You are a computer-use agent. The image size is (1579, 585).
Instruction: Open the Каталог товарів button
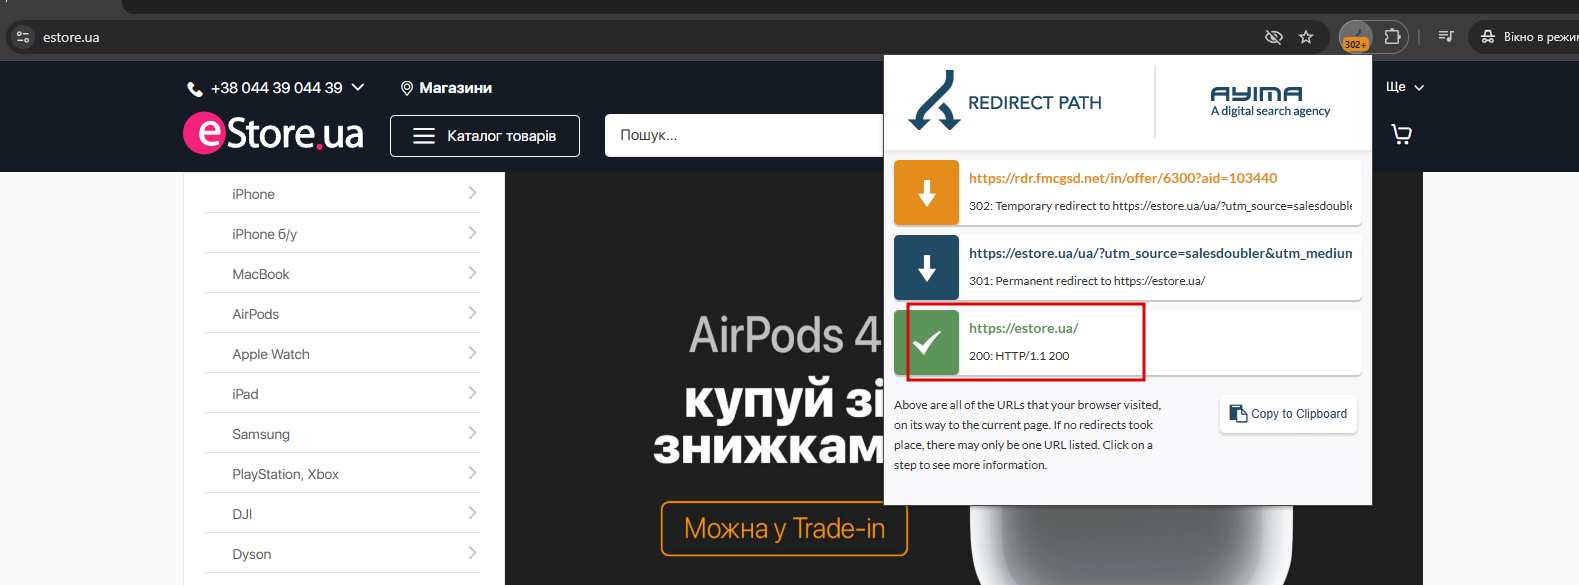(x=485, y=136)
